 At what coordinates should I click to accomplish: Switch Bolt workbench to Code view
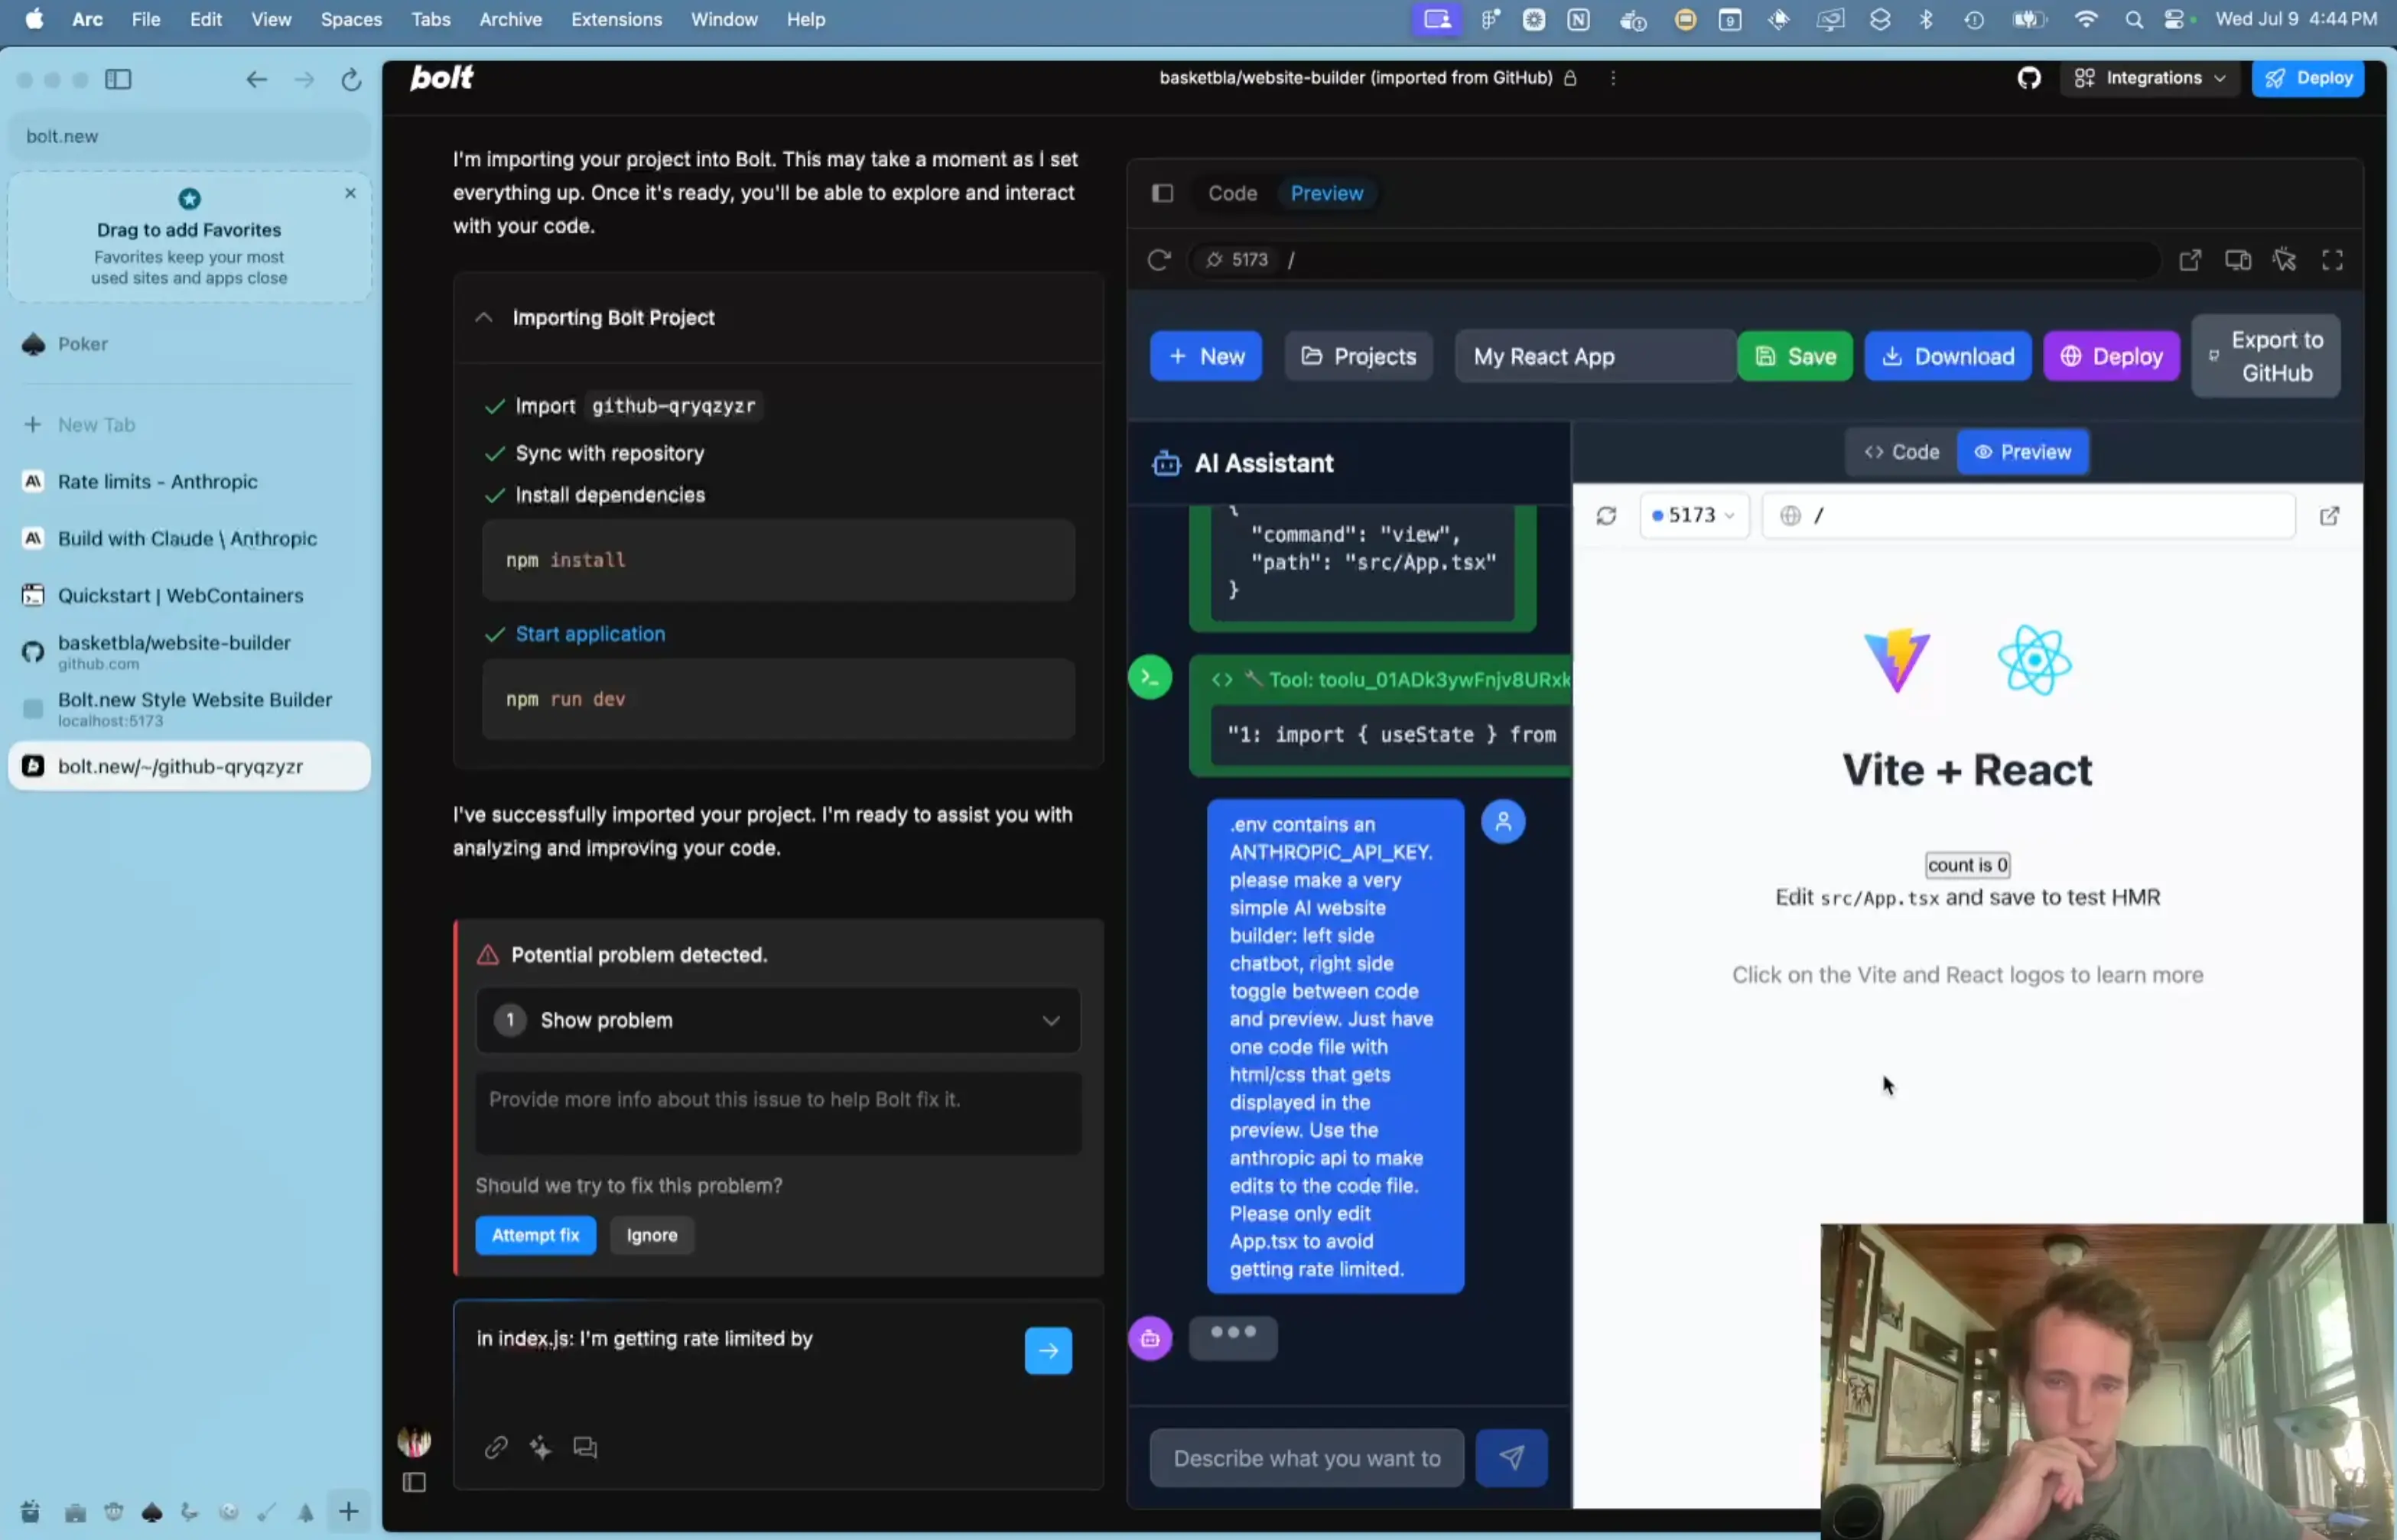click(x=1232, y=193)
